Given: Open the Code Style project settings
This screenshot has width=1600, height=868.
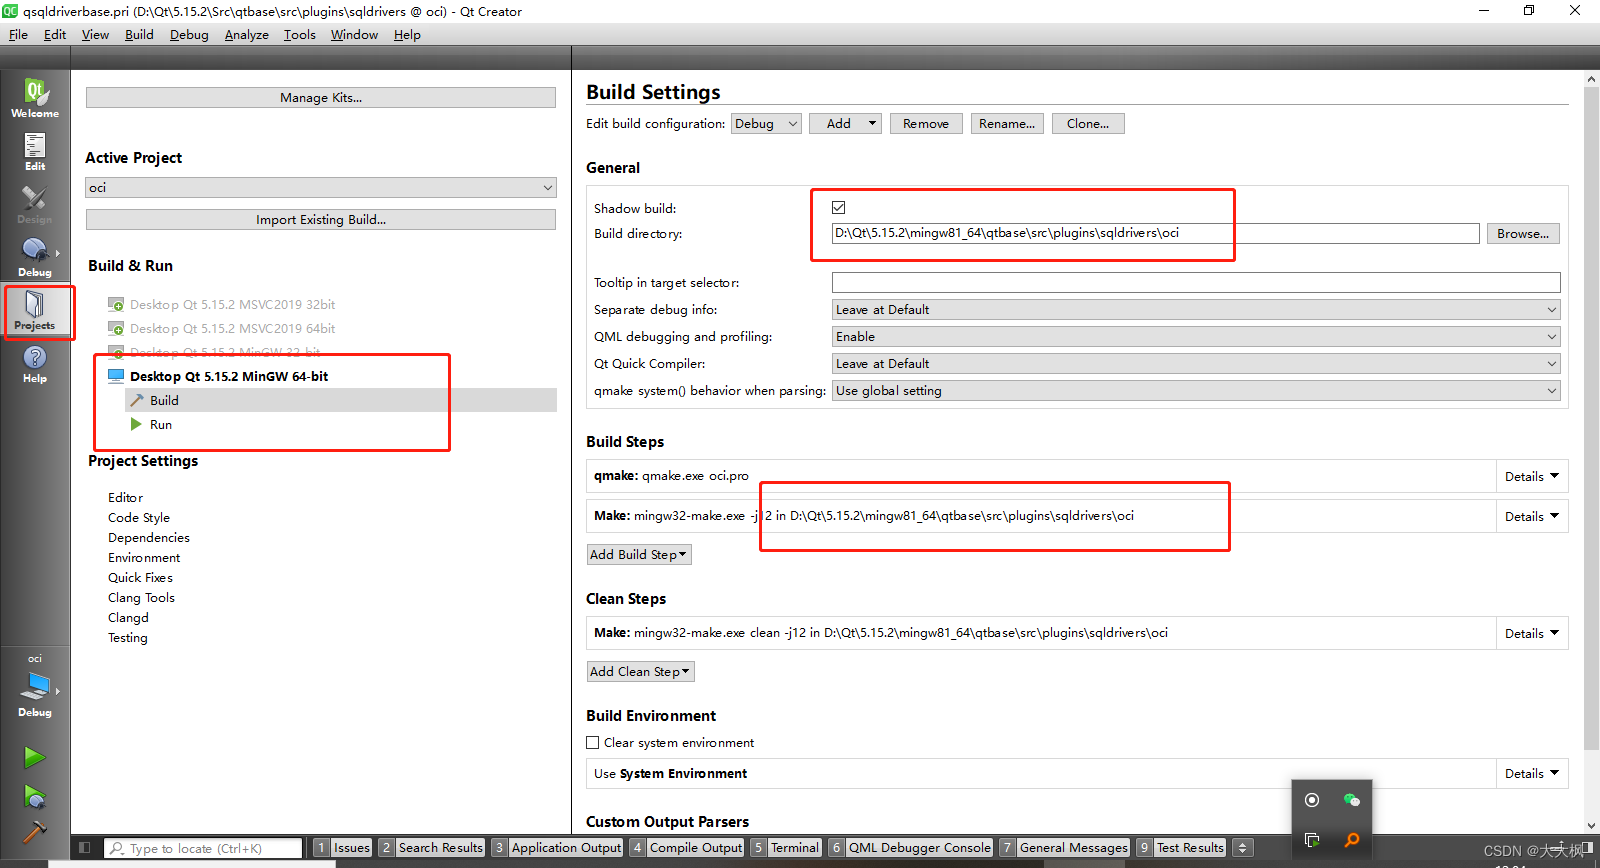Looking at the screenshot, I should pos(139,518).
